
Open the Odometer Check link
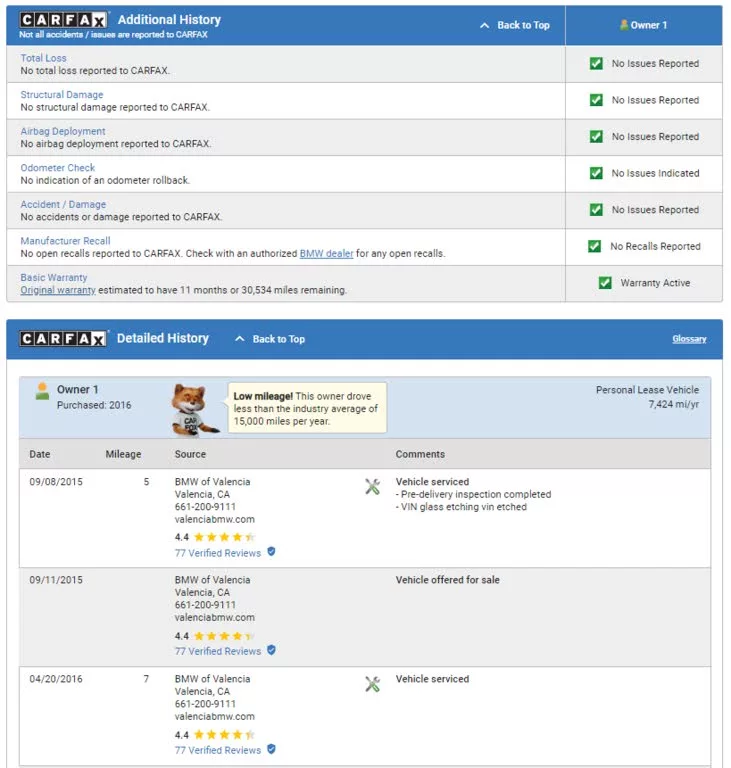tap(57, 168)
